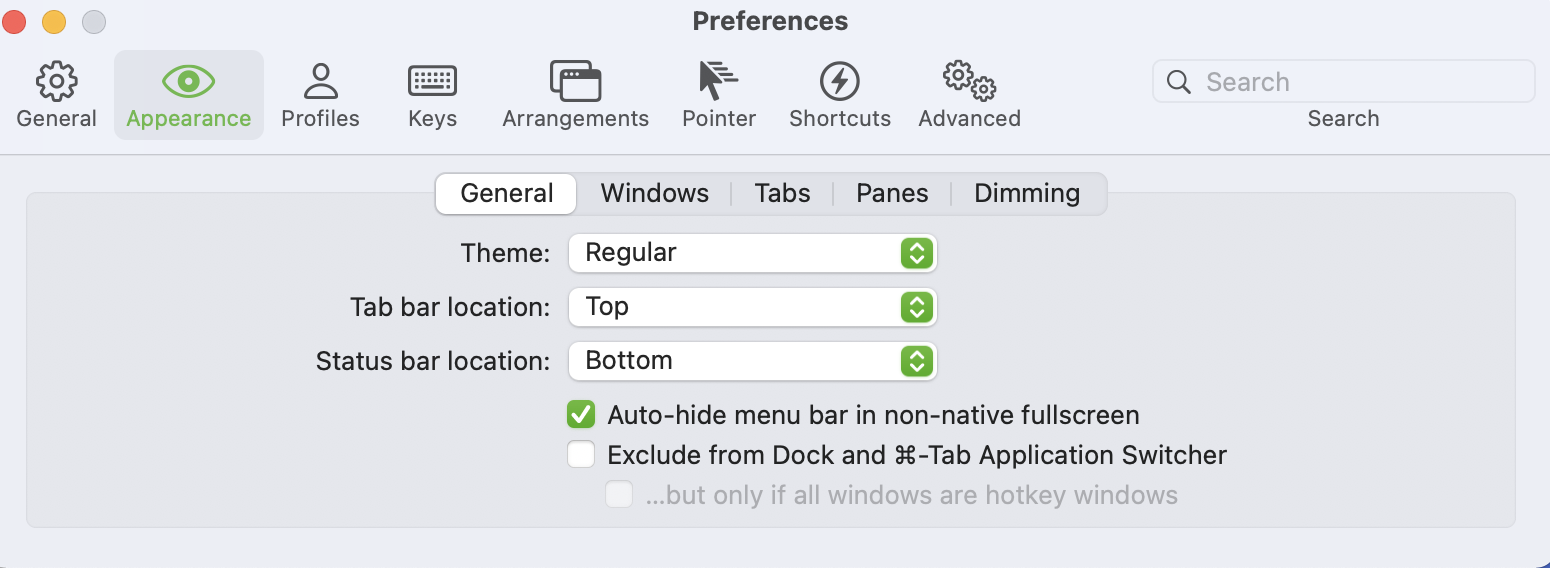The height and width of the screenshot is (568, 1550).
Task: Open the Arrangements windows icon
Action: tap(575, 82)
